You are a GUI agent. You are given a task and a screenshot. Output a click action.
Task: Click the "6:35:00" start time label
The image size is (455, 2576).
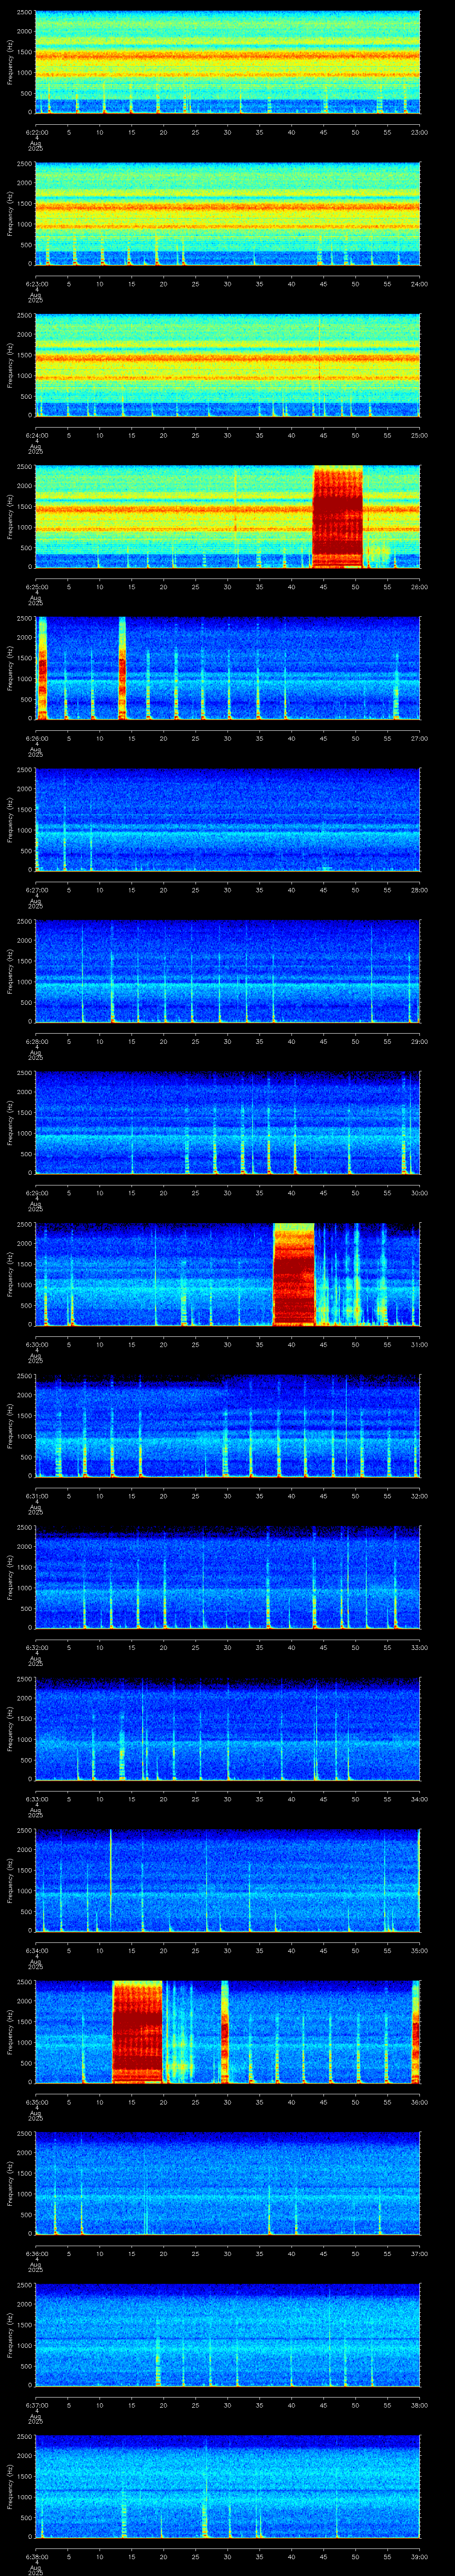(36, 2101)
